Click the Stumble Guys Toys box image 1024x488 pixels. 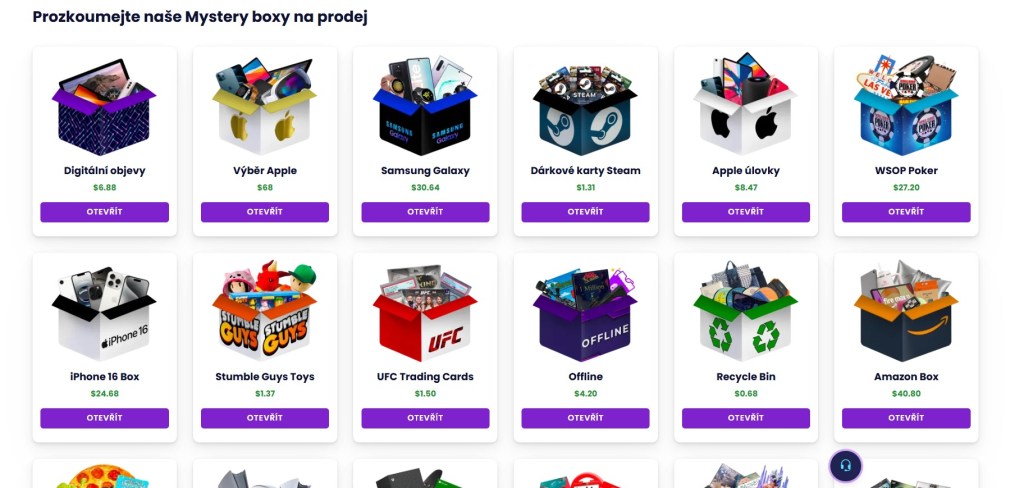264,312
